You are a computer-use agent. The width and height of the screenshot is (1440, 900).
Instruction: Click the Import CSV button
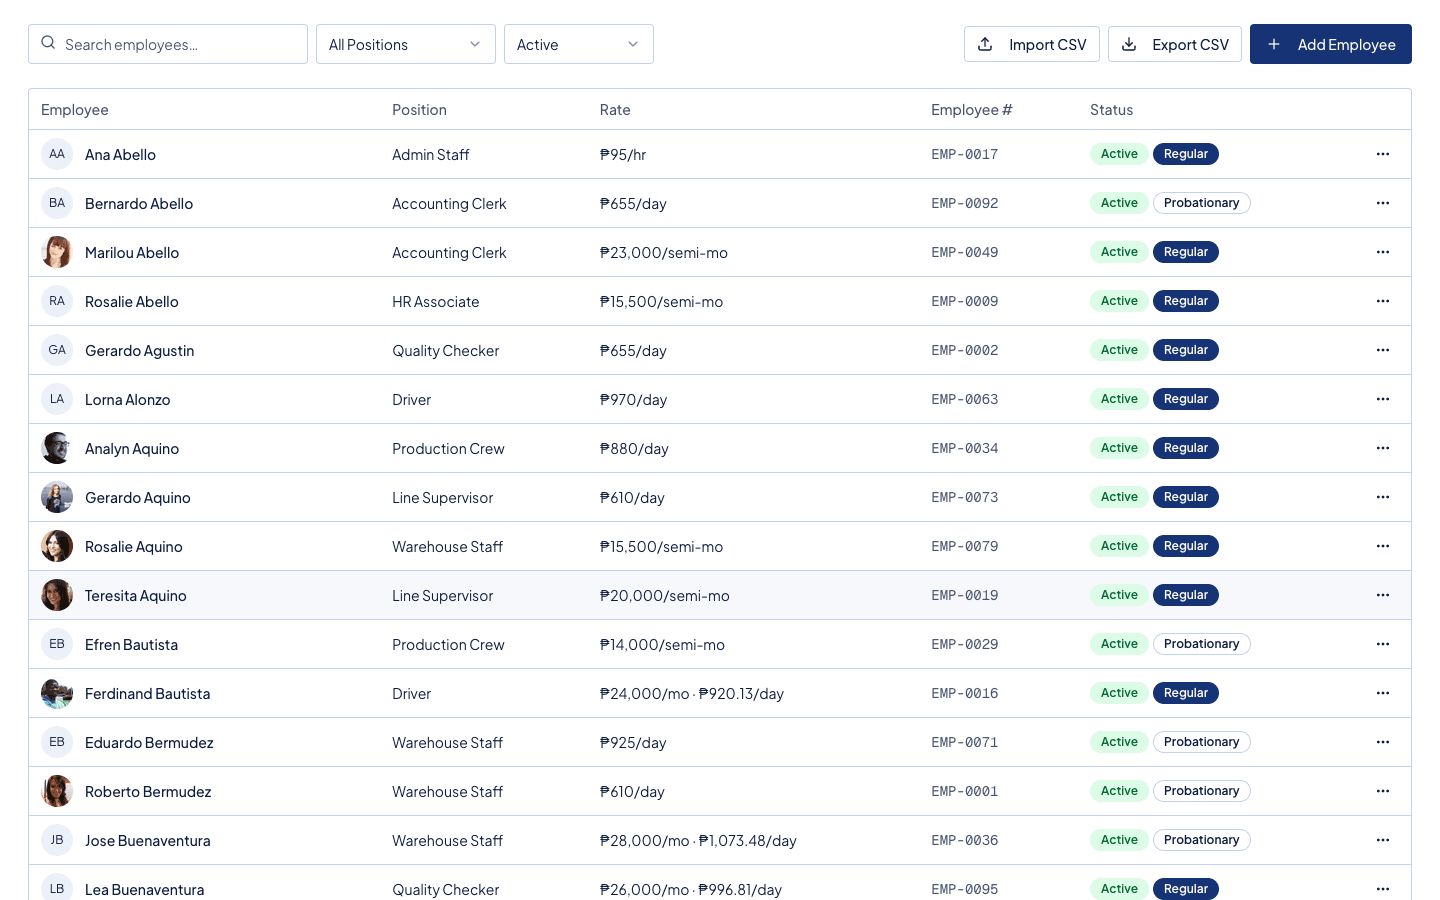(x=1032, y=44)
